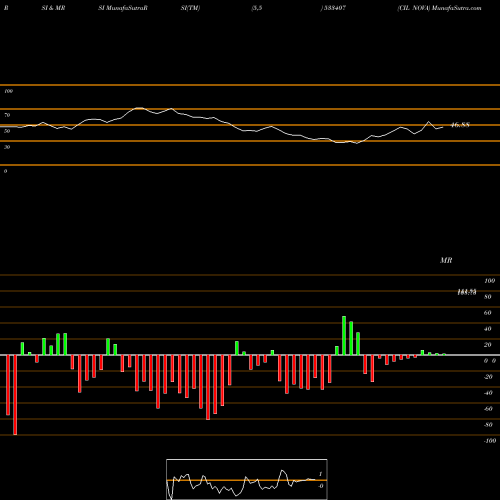This screenshot has height=500, width=500.
Task: Click the 533407 stock code text
Action: [333, 8]
